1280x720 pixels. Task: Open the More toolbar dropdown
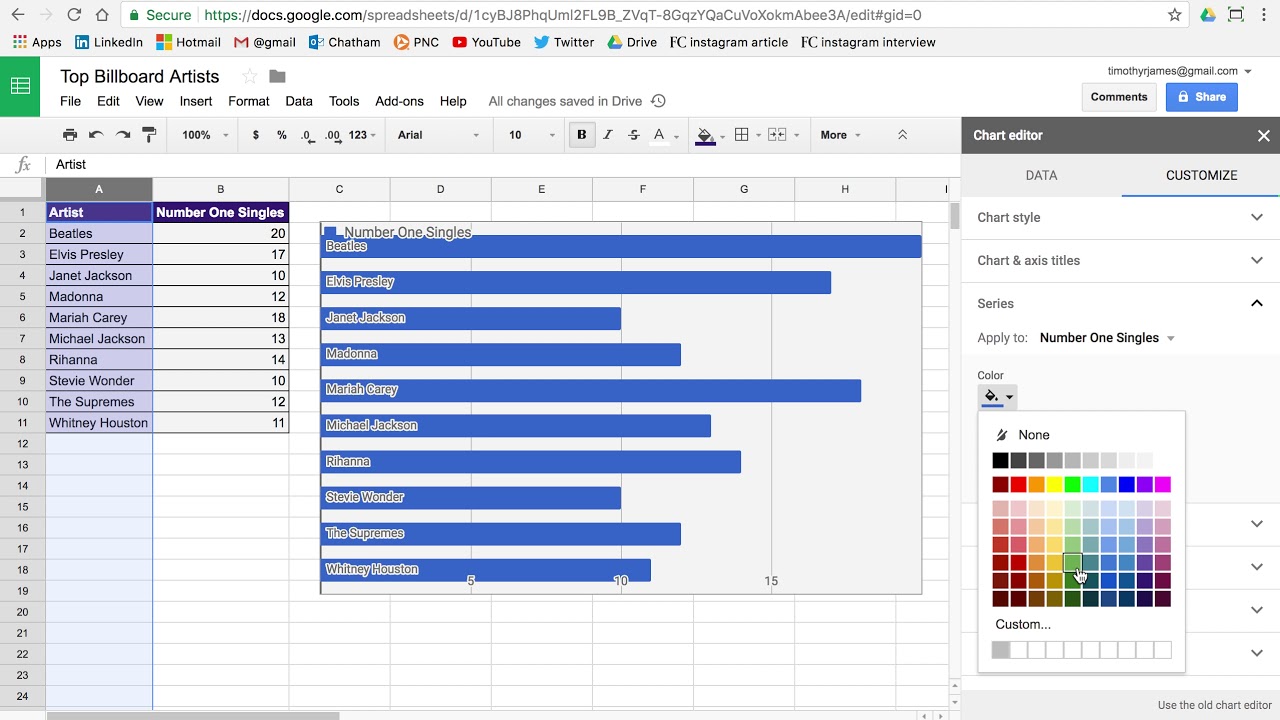point(841,135)
